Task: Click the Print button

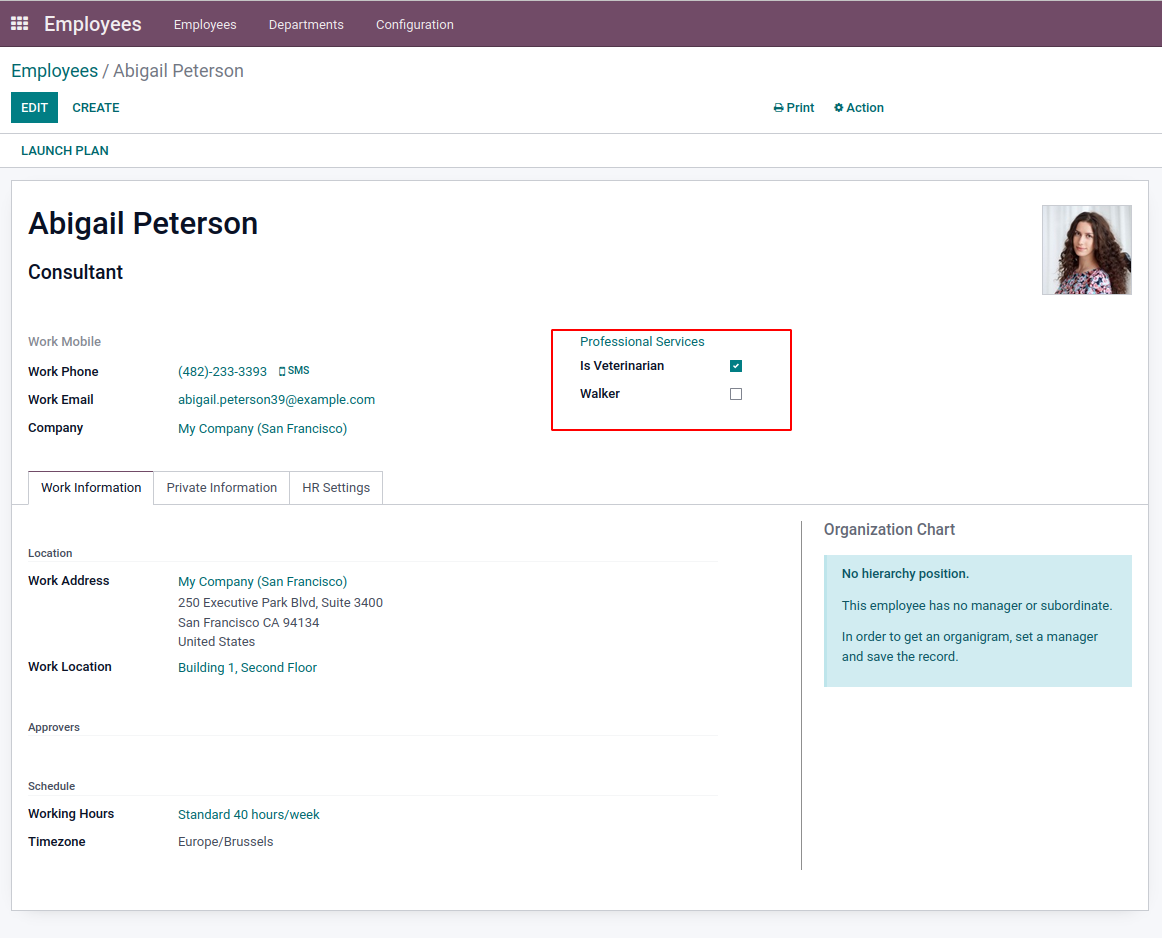Action: [x=794, y=108]
